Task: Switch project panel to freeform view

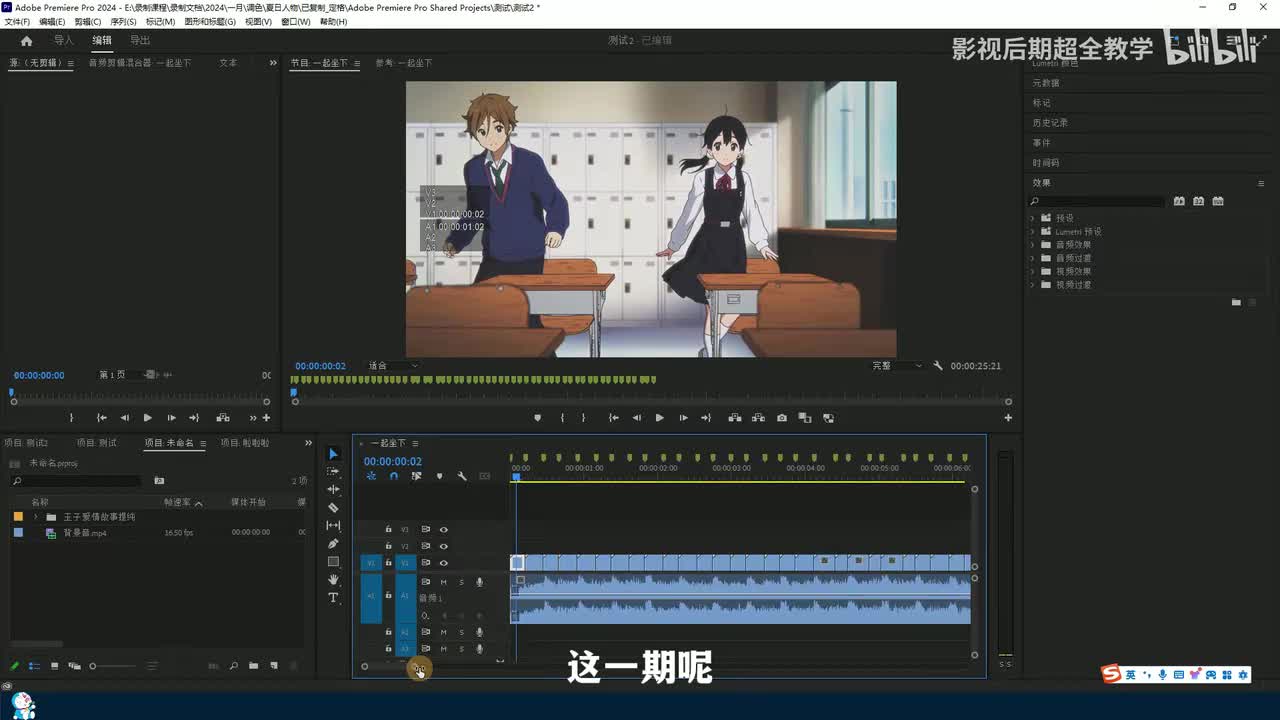Action: click(74, 666)
